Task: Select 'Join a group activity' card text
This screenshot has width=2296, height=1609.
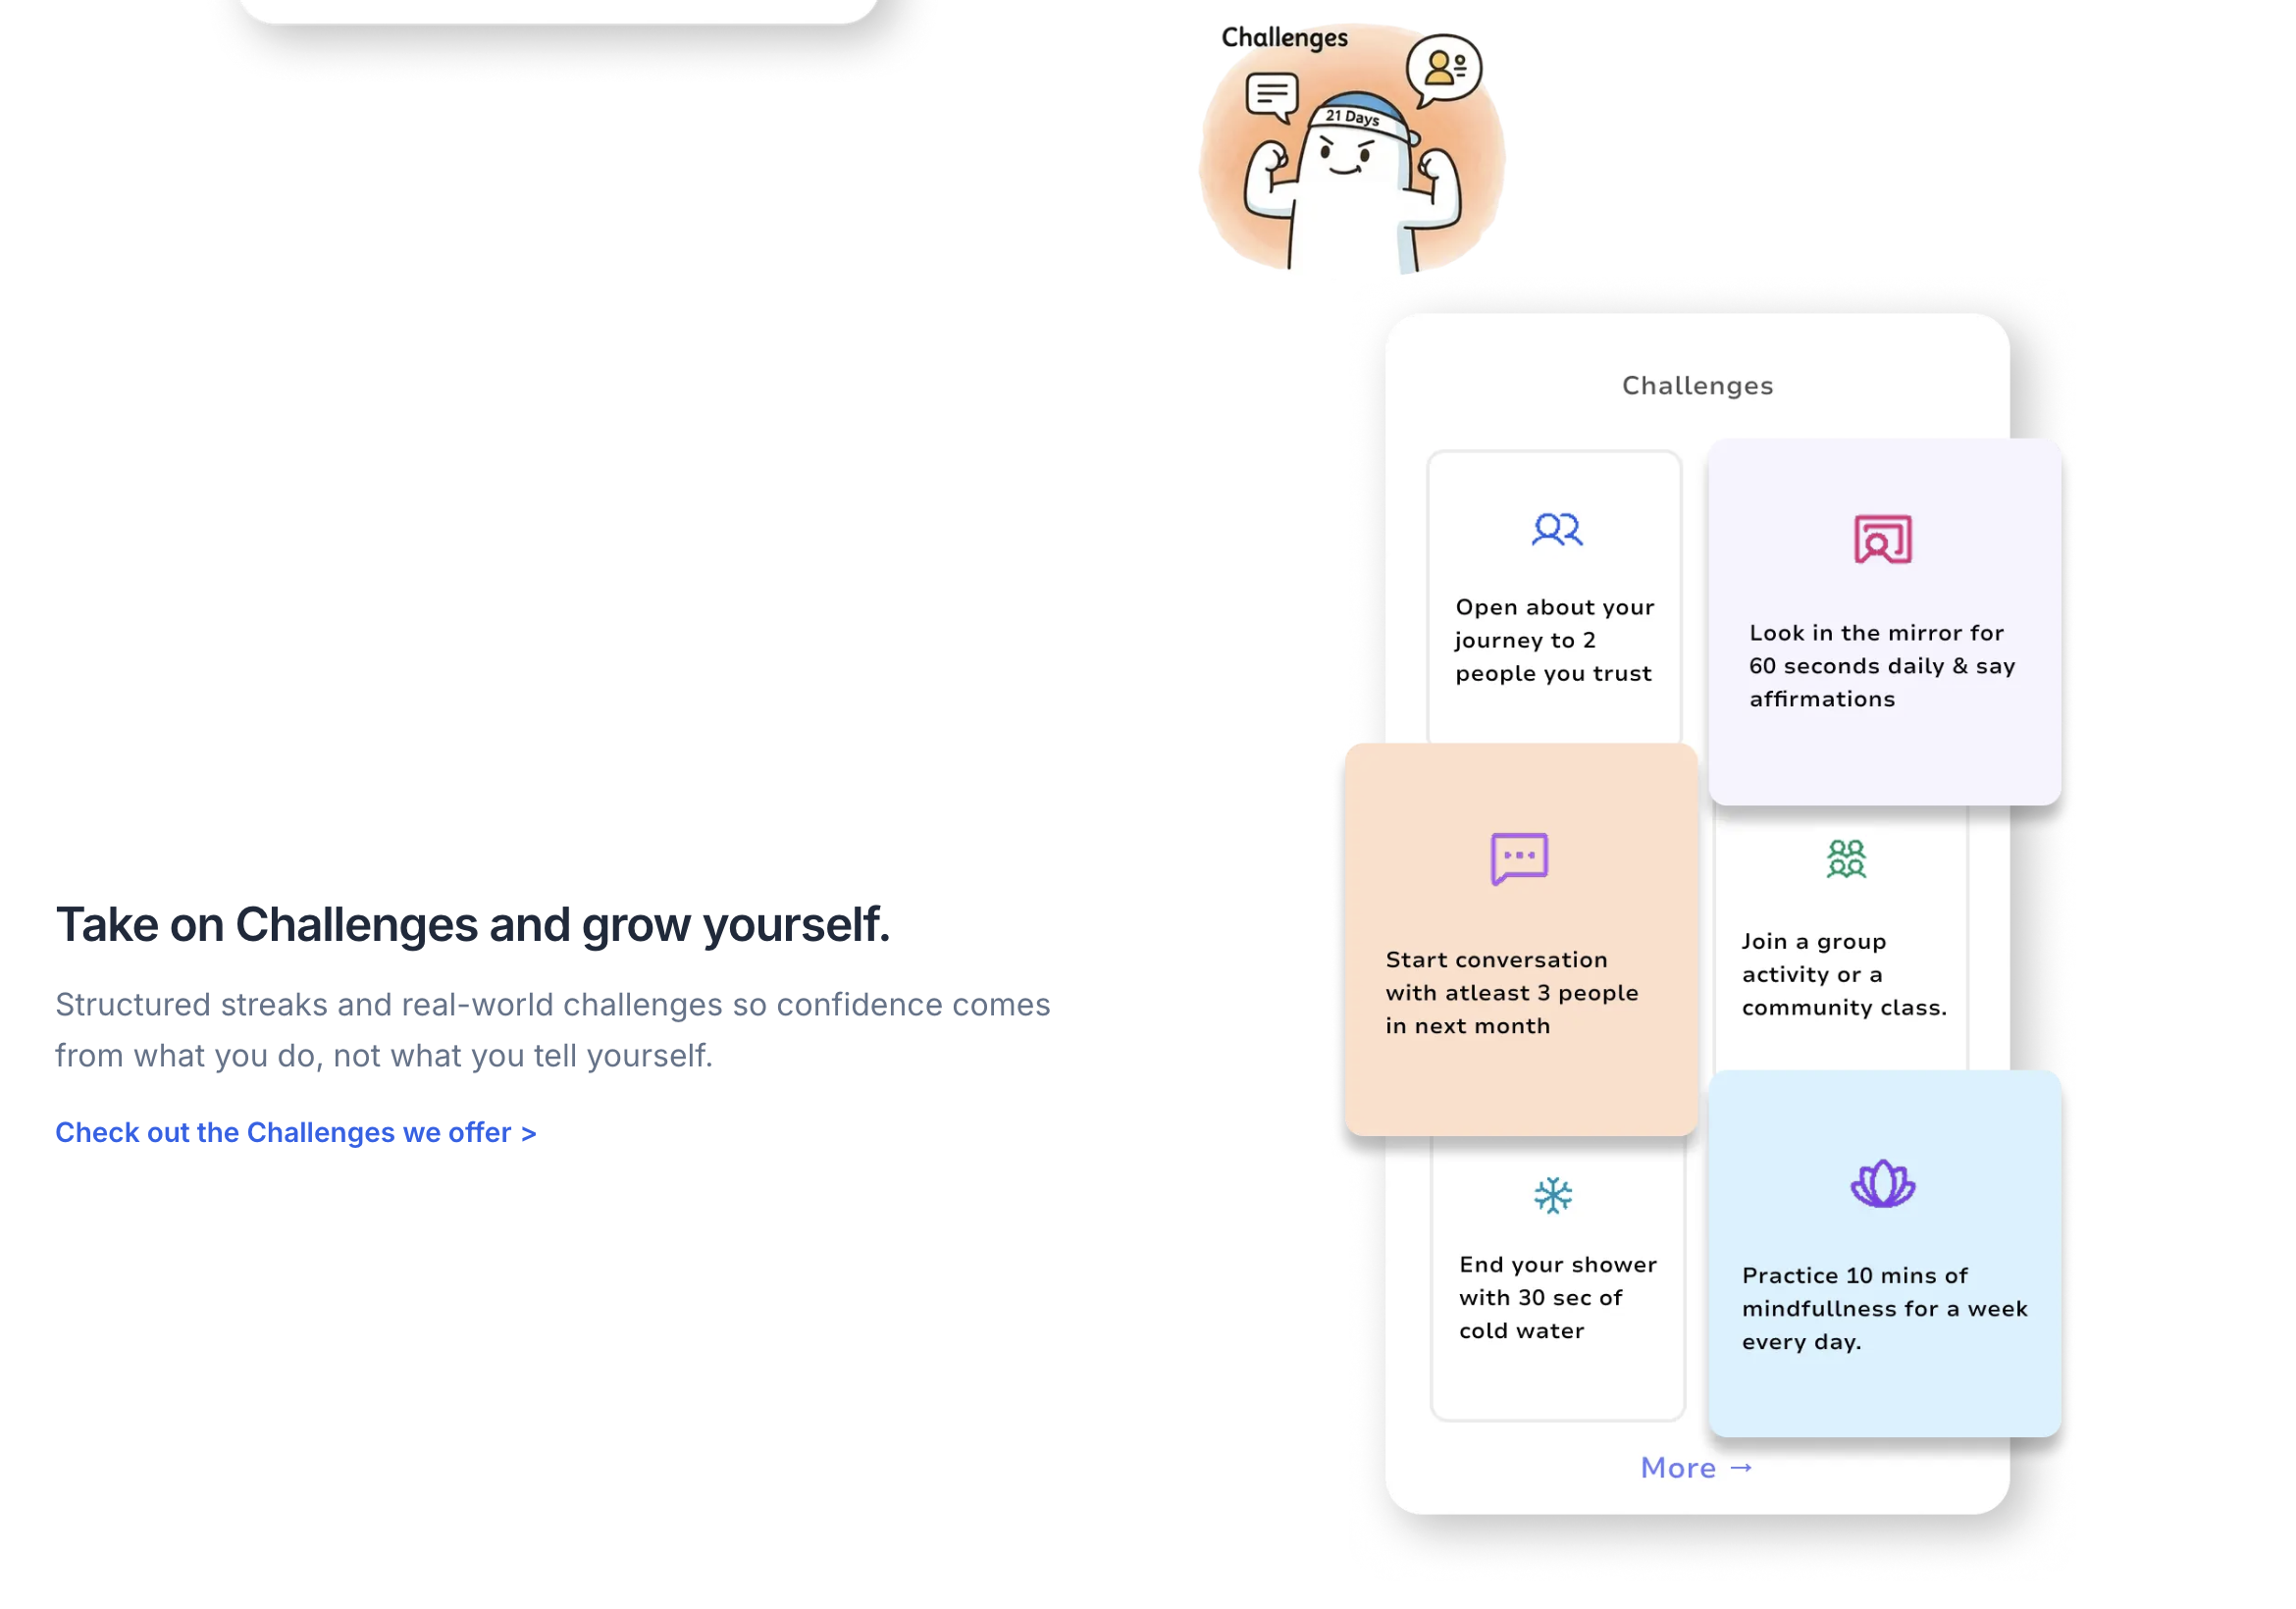Action: (x=1844, y=974)
